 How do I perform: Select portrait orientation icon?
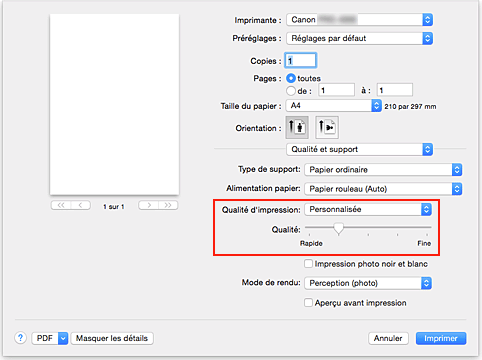[297, 127]
